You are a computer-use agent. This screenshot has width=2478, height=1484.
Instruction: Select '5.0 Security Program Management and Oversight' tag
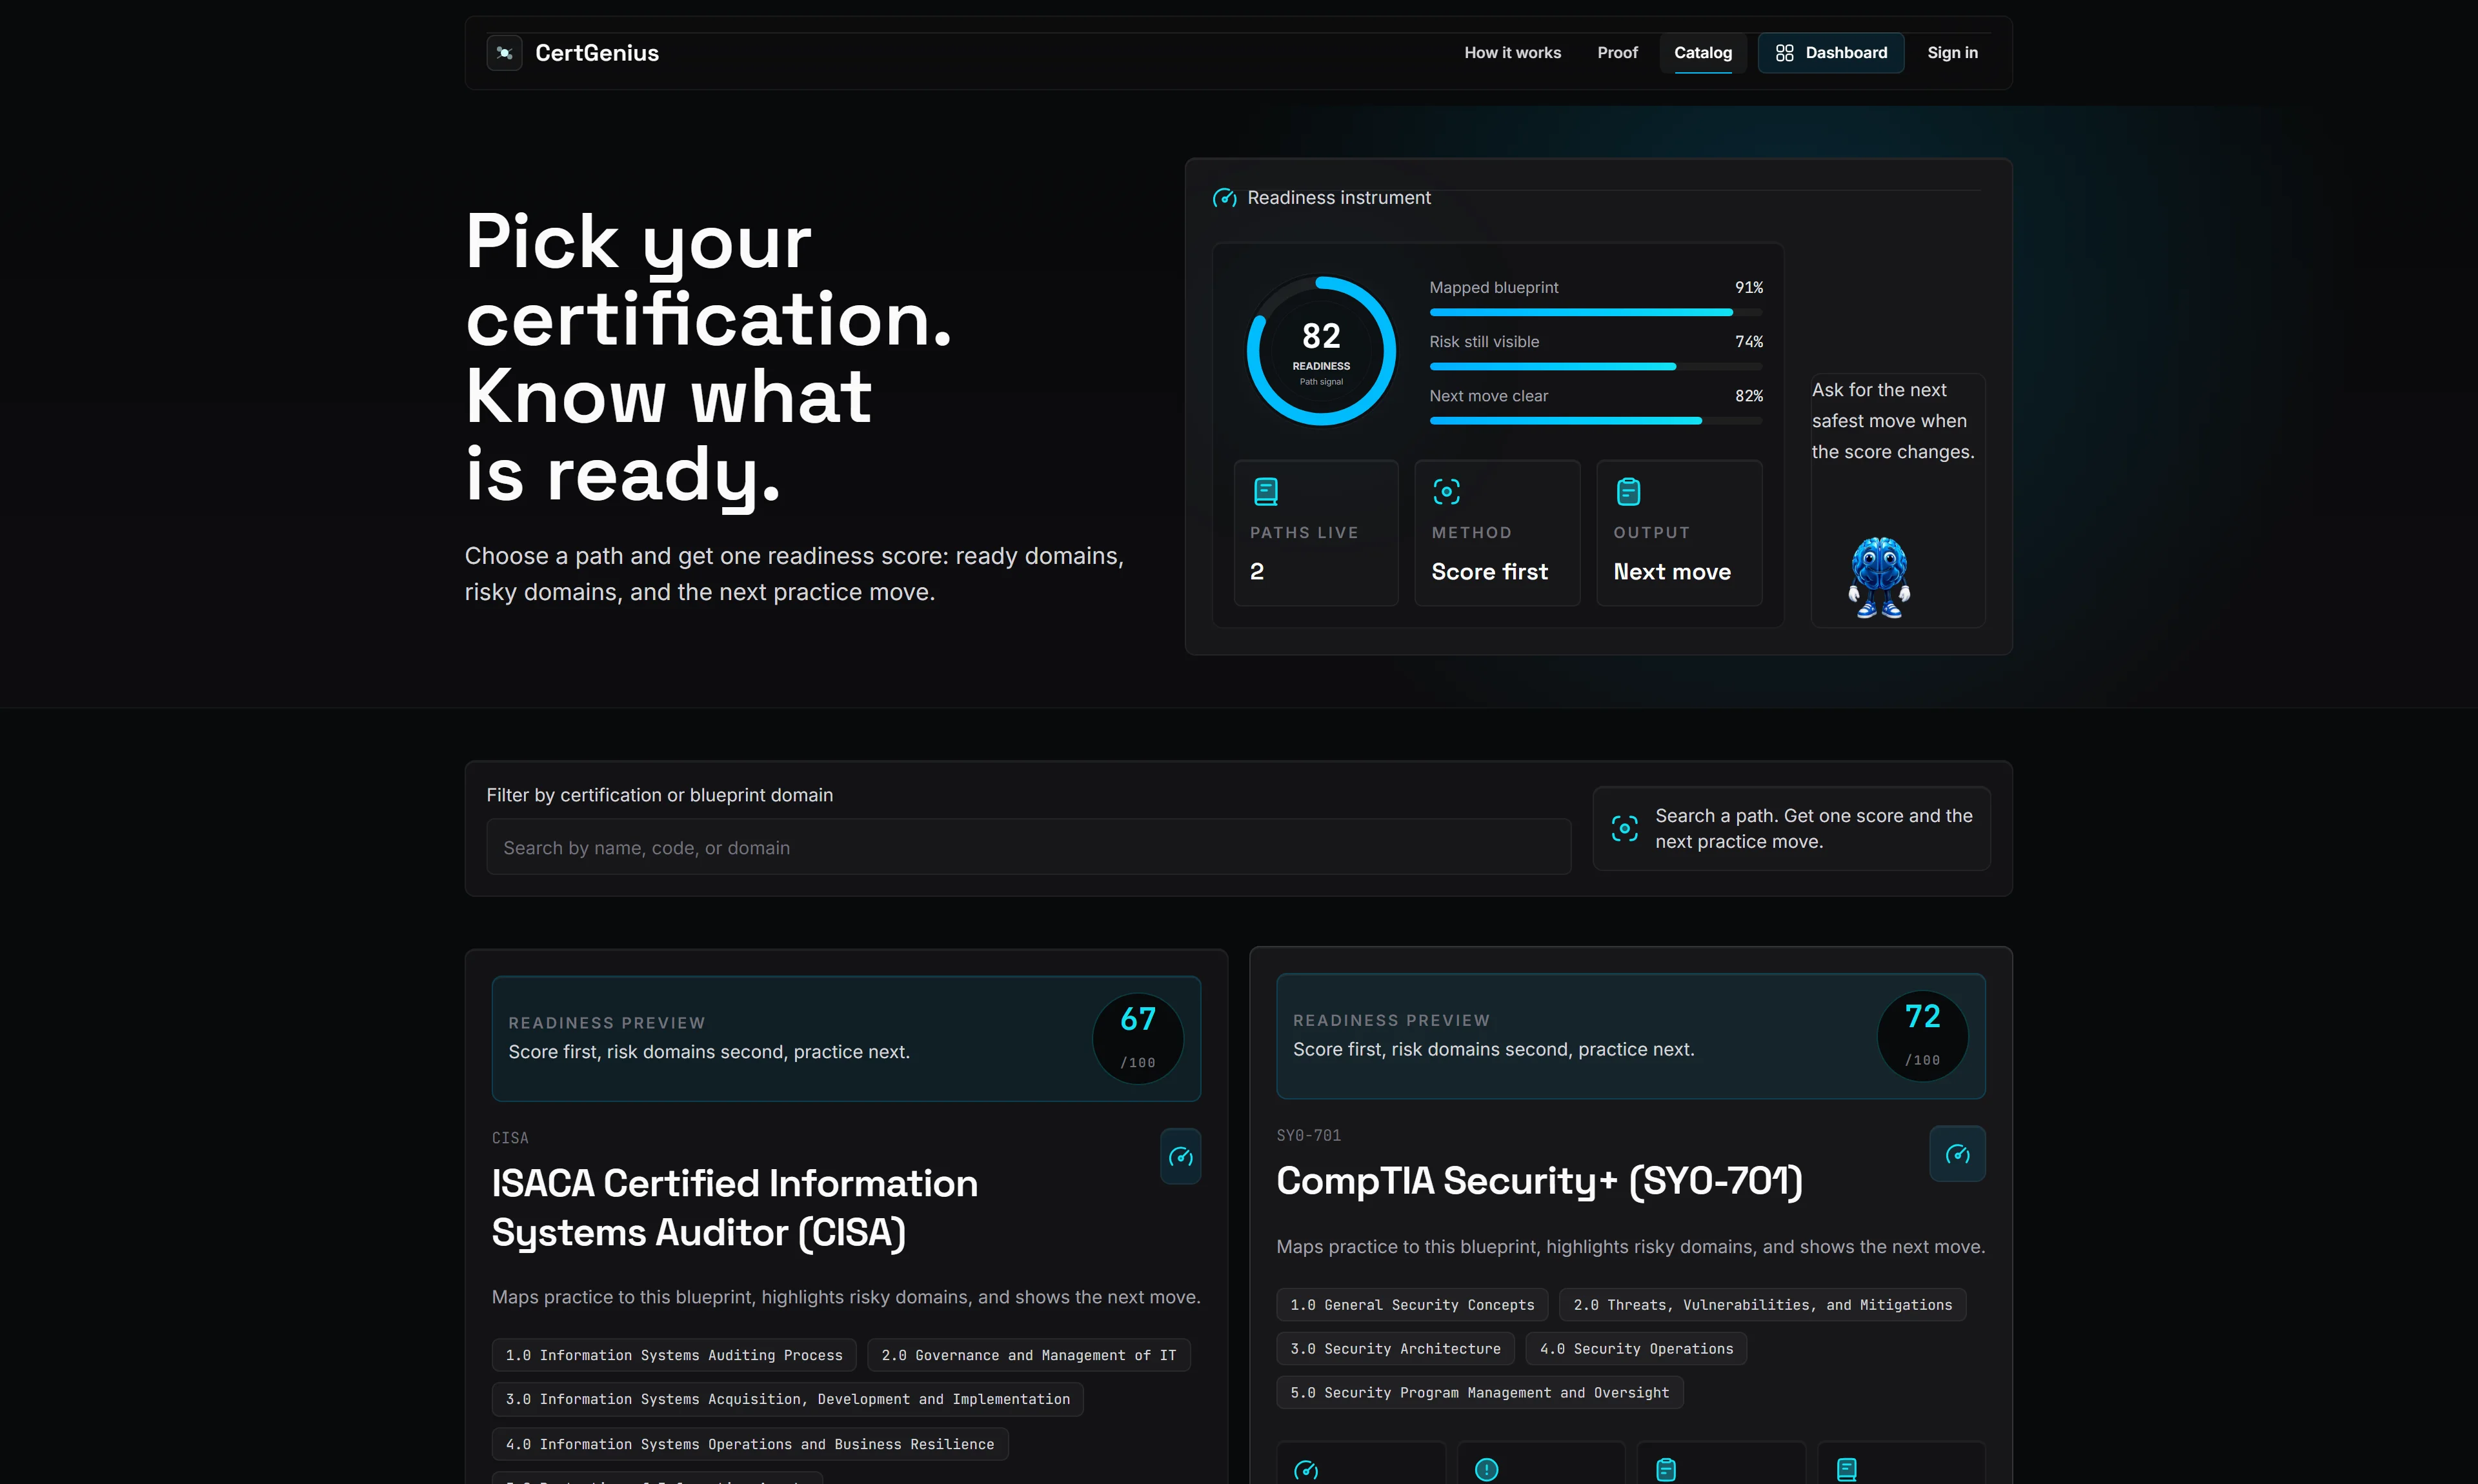pos(1480,1393)
